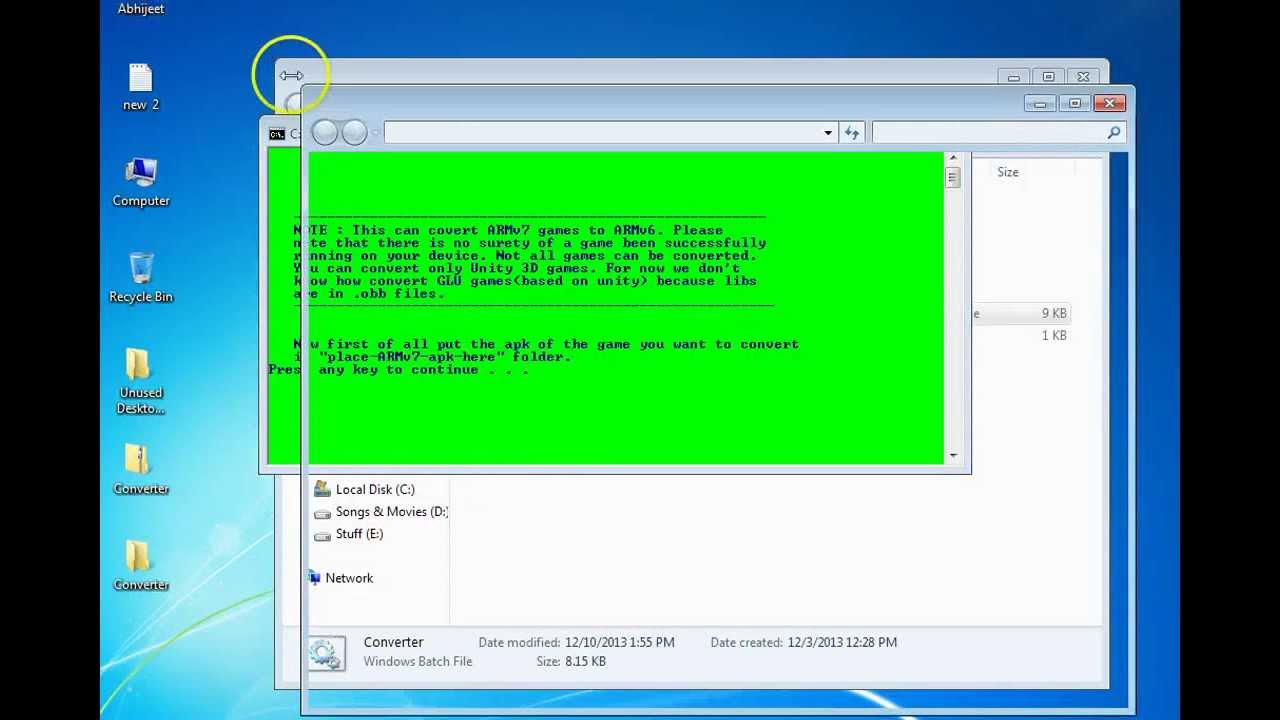Go forward in the Explorer window

(x=354, y=132)
